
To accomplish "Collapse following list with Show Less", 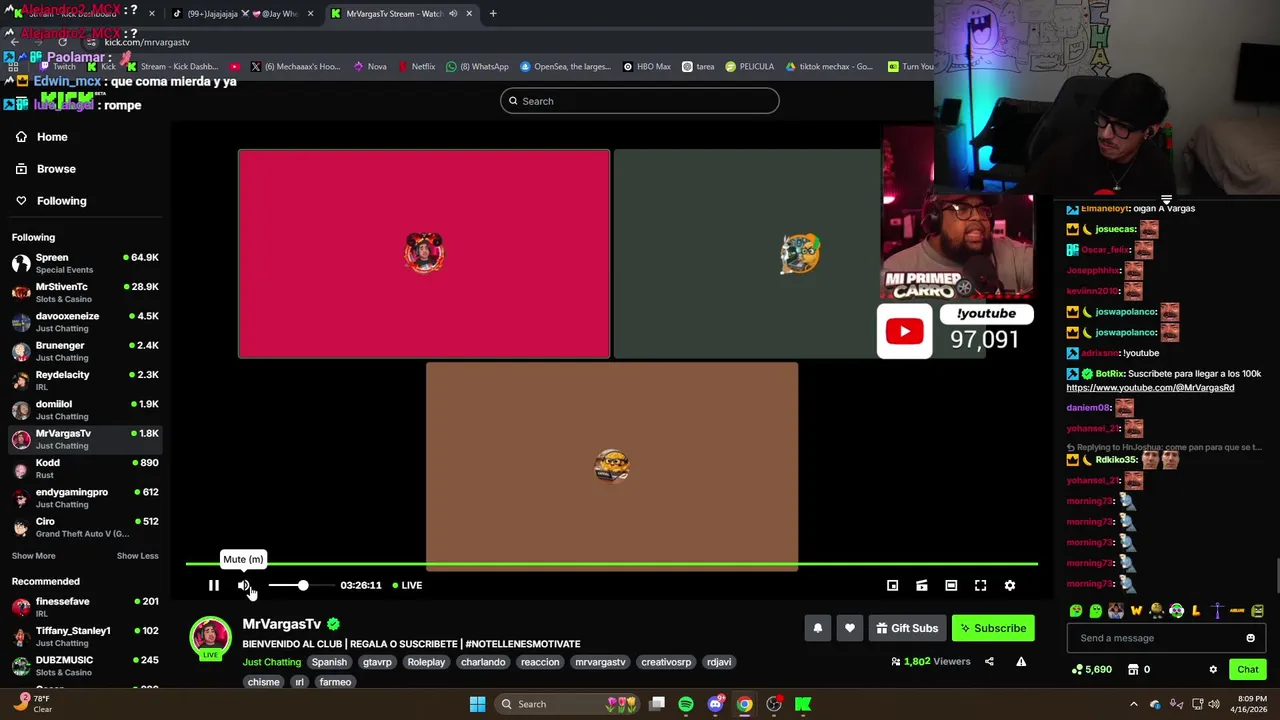I will coord(137,556).
